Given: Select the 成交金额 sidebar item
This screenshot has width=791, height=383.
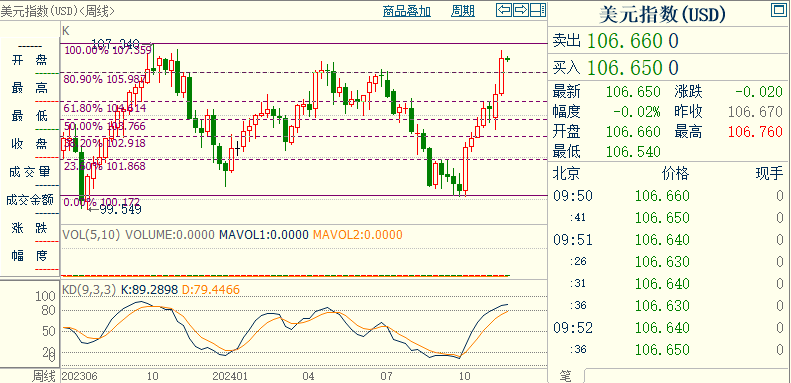Looking at the screenshot, I should pyautogui.click(x=29, y=200).
